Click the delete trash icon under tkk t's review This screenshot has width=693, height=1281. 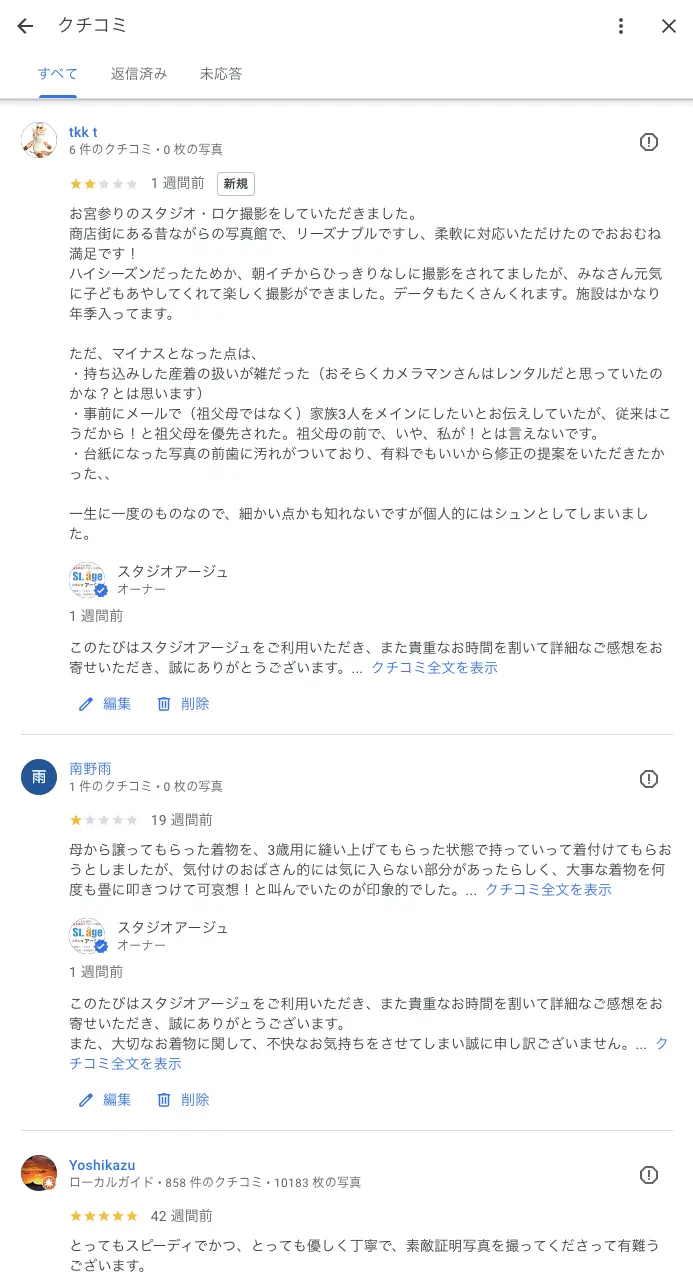click(x=164, y=703)
